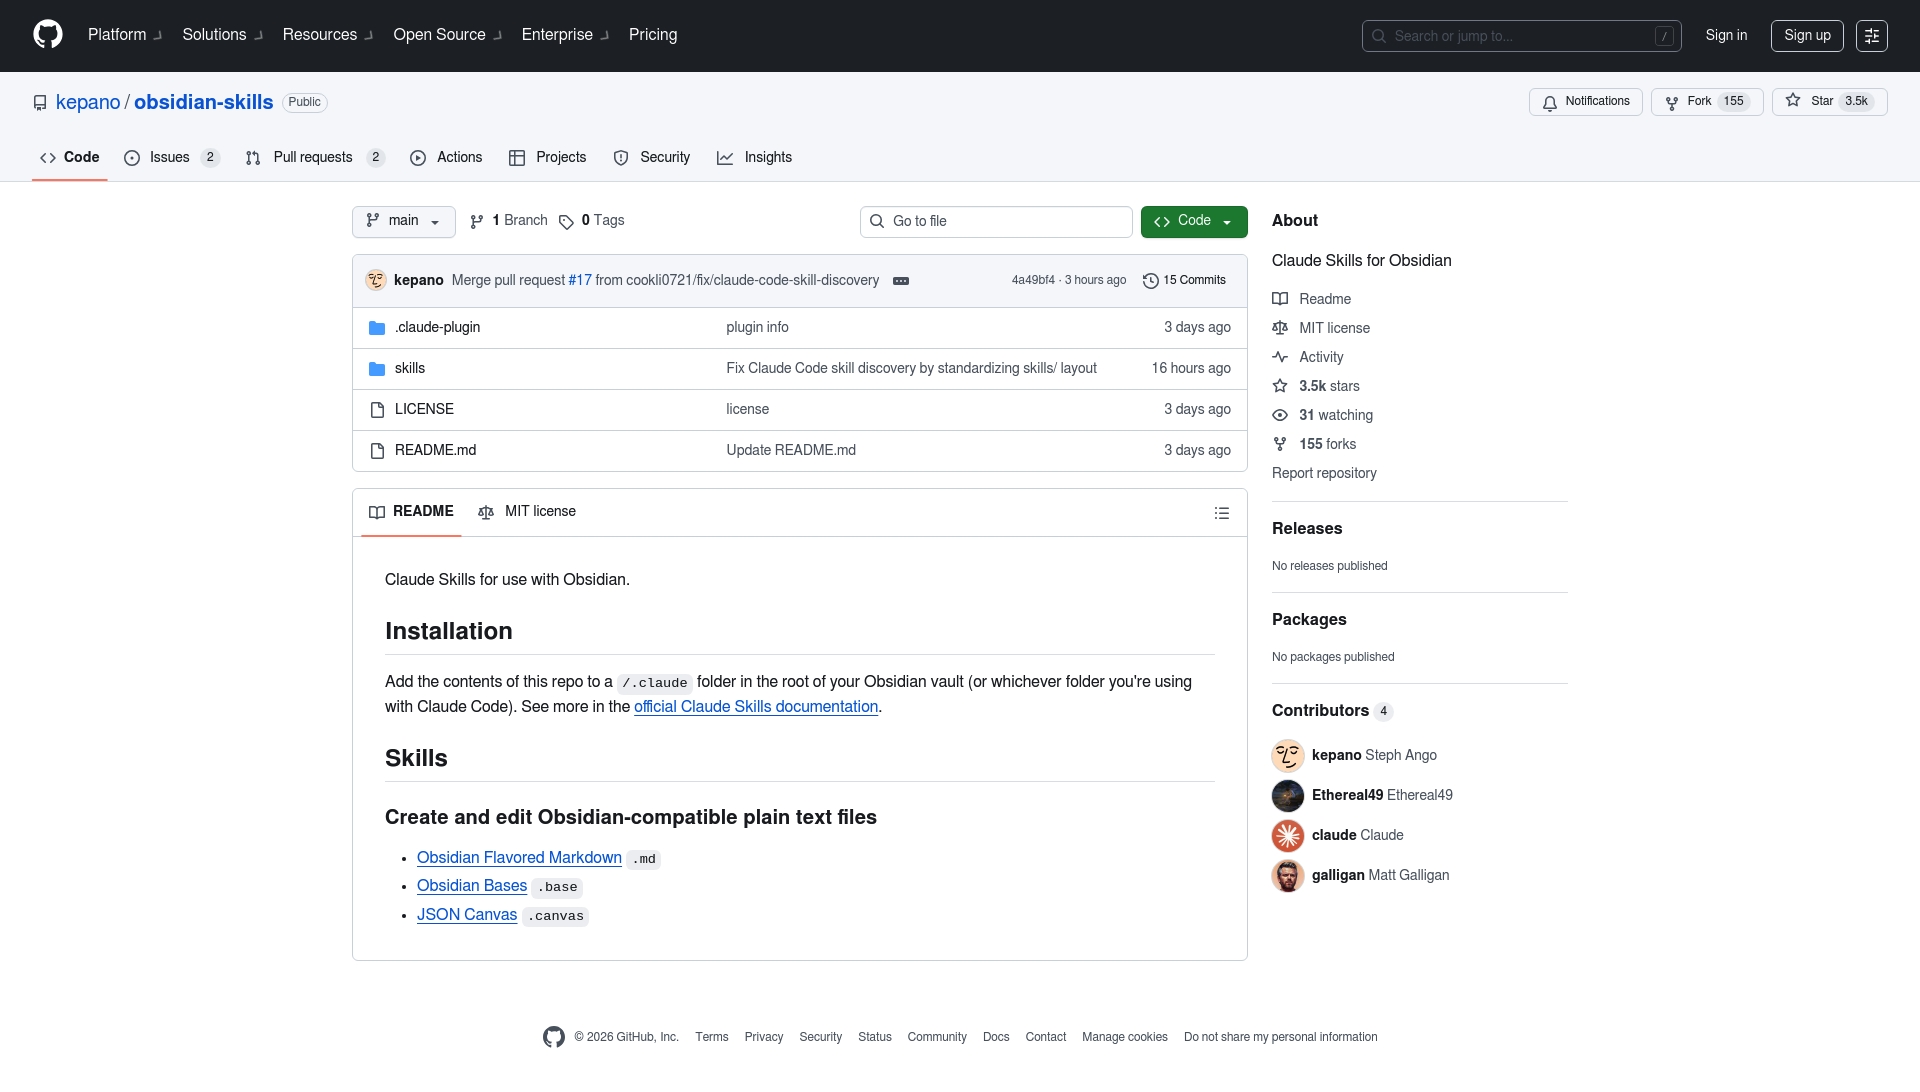This screenshot has height=1092, width=1920.
Task: Open the footer Docs link
Action: [996, 1037]
